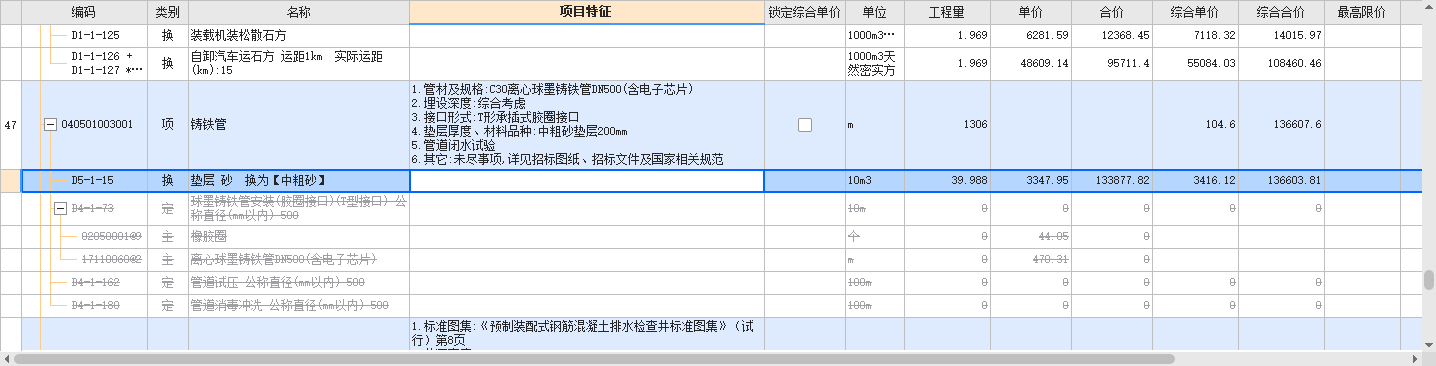This screenshot has width=1436, height=366.
Task: Select the D1-1-126 + D1-1-127 code row
Action: click(107, 63)
